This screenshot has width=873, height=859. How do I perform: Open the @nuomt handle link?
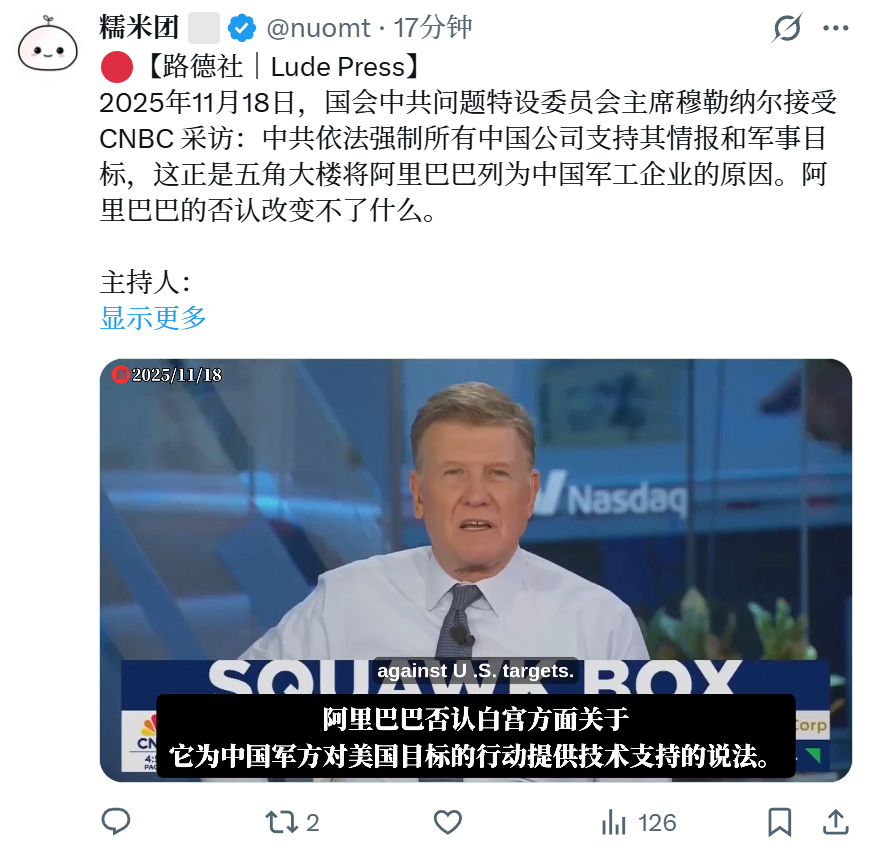318,28
